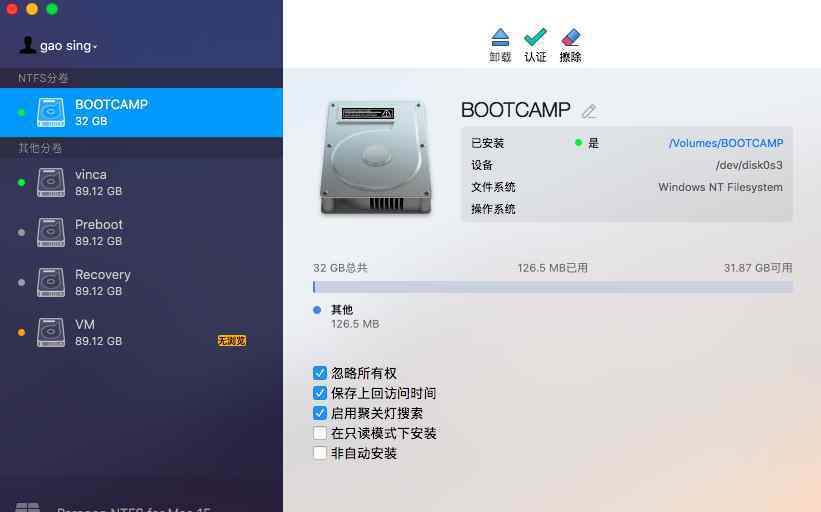Viewport: 821px width, 512px height.
Task: Click the large BOOTCAMP hard drive image
Action: pos(375,158)
